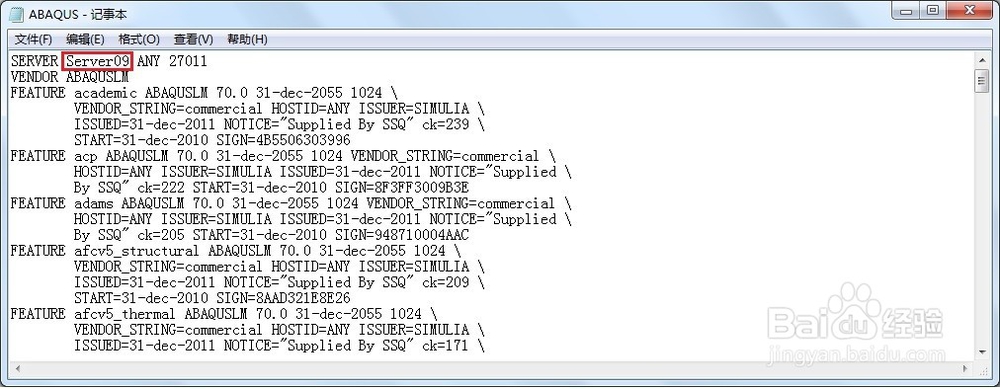The width and height of the screenshot is (1000, 389).
Task: Minimize the Notepad window
Action: pos(906,11)
